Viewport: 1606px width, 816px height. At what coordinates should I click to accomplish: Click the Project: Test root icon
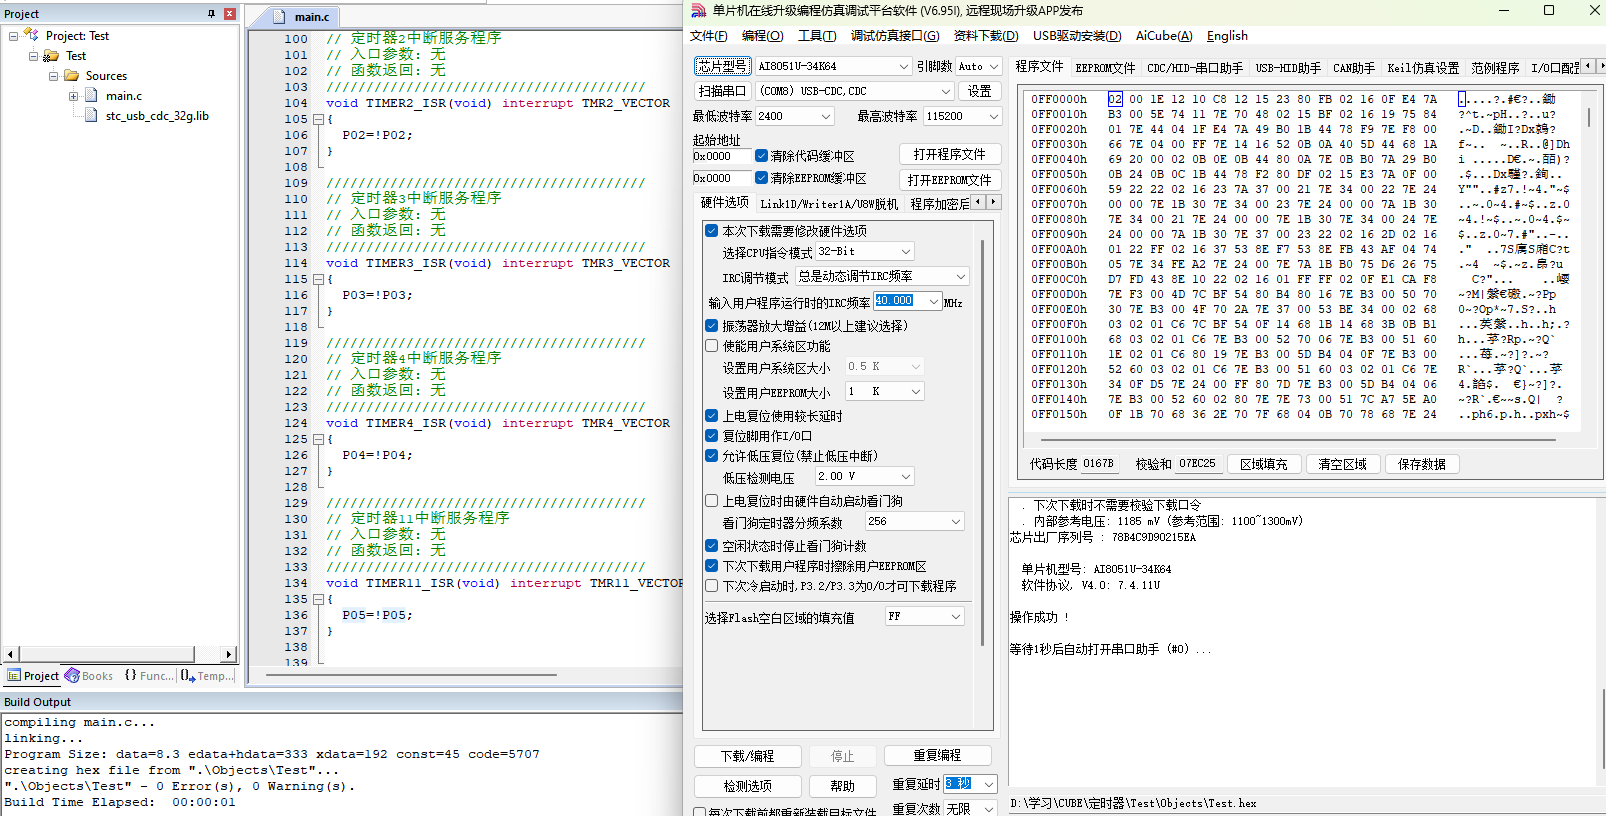tap(31, 35)
